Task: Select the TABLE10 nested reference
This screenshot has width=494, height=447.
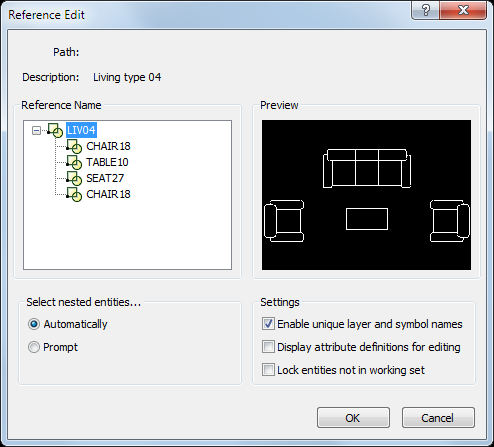Action: coord(107,162)
